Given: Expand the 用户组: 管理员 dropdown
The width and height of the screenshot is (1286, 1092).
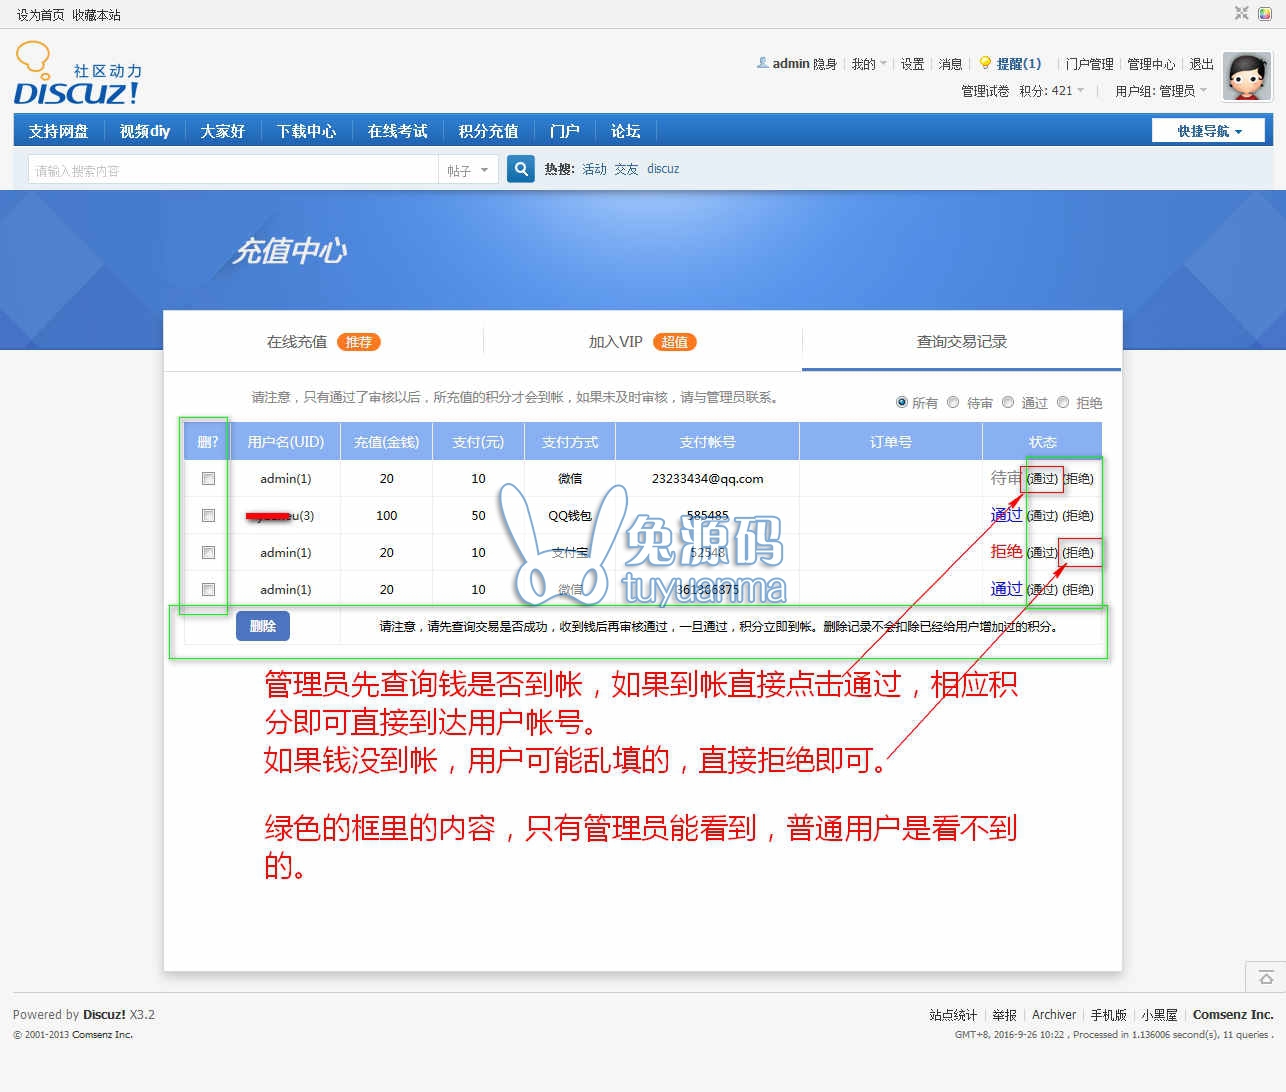Looking at the screenshot, I should [1160, 91].
